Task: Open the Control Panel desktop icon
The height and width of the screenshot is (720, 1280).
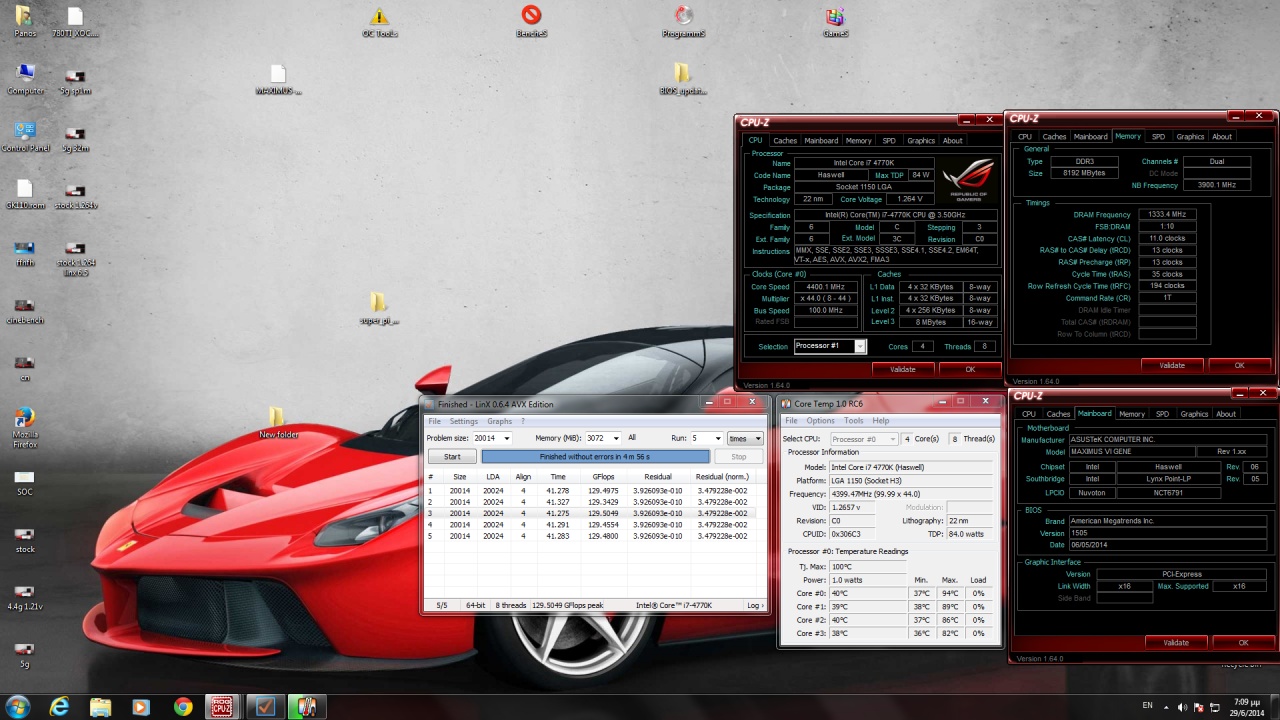Action: pyautogui.click(x=25, y=137)
